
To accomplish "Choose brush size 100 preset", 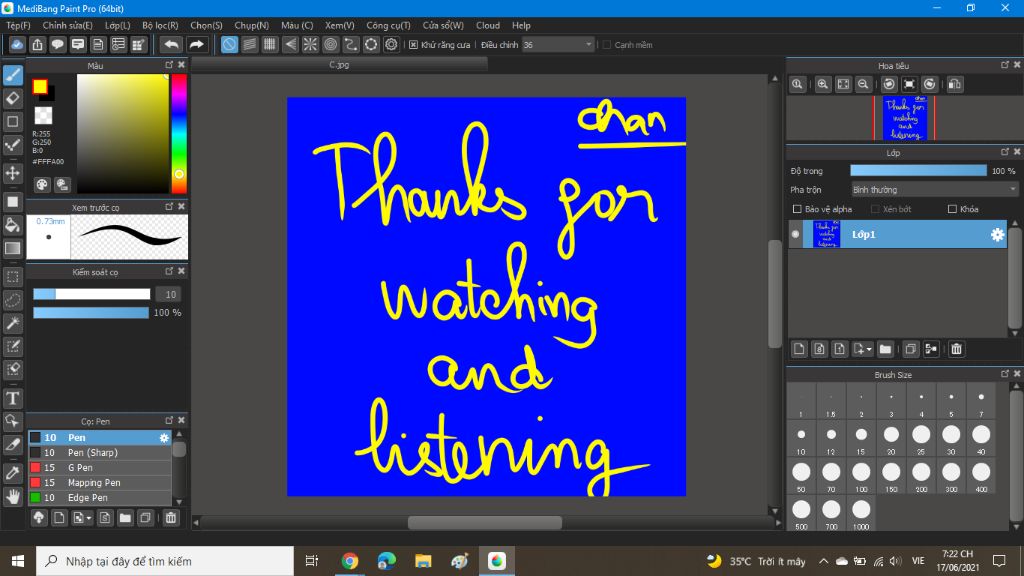I will tap(861, 476).
